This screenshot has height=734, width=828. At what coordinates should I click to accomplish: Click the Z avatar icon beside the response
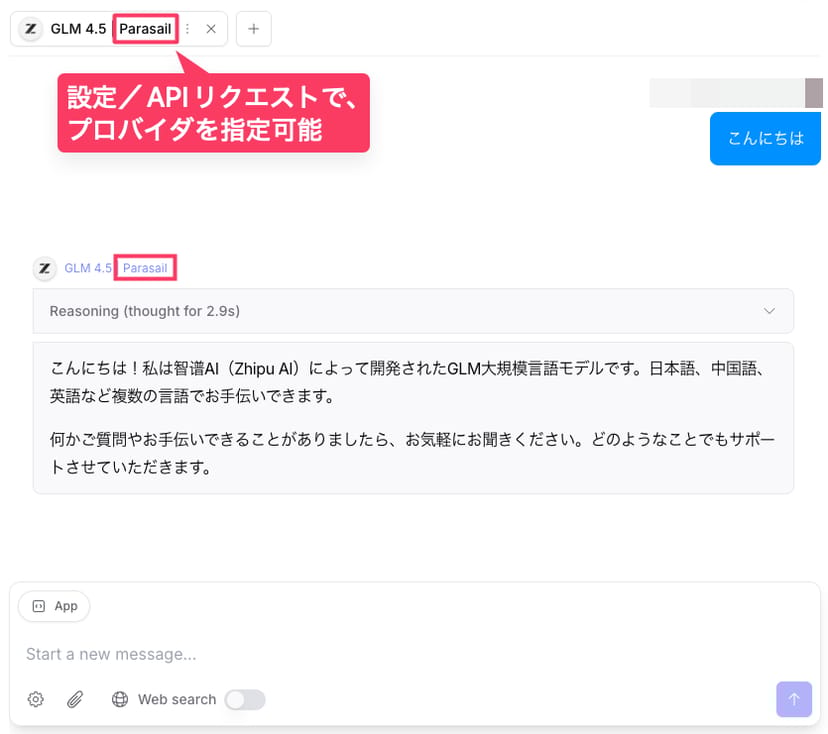[44, 268]
